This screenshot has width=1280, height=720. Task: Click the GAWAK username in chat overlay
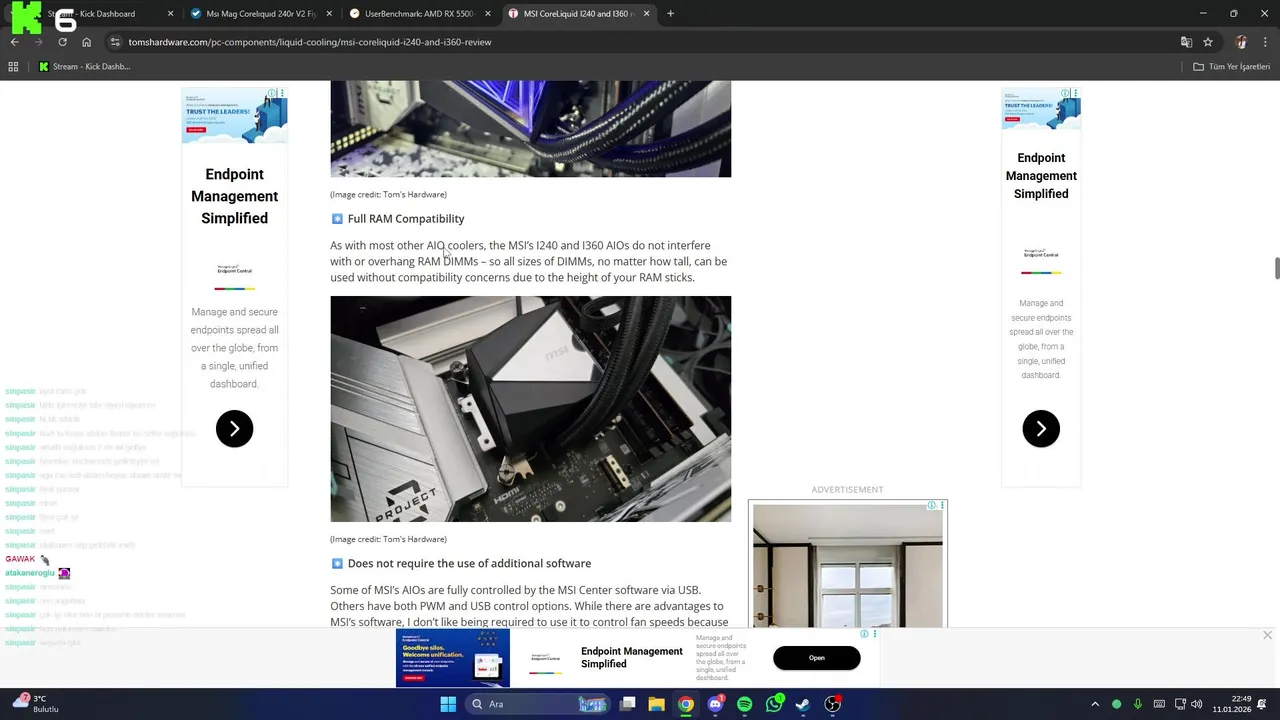tap(20, 559)
